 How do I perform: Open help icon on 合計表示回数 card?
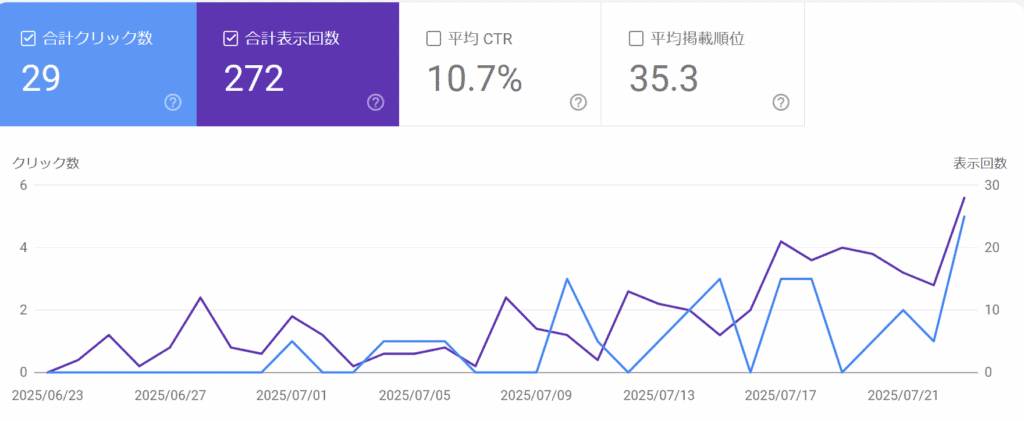pos(376,102)
